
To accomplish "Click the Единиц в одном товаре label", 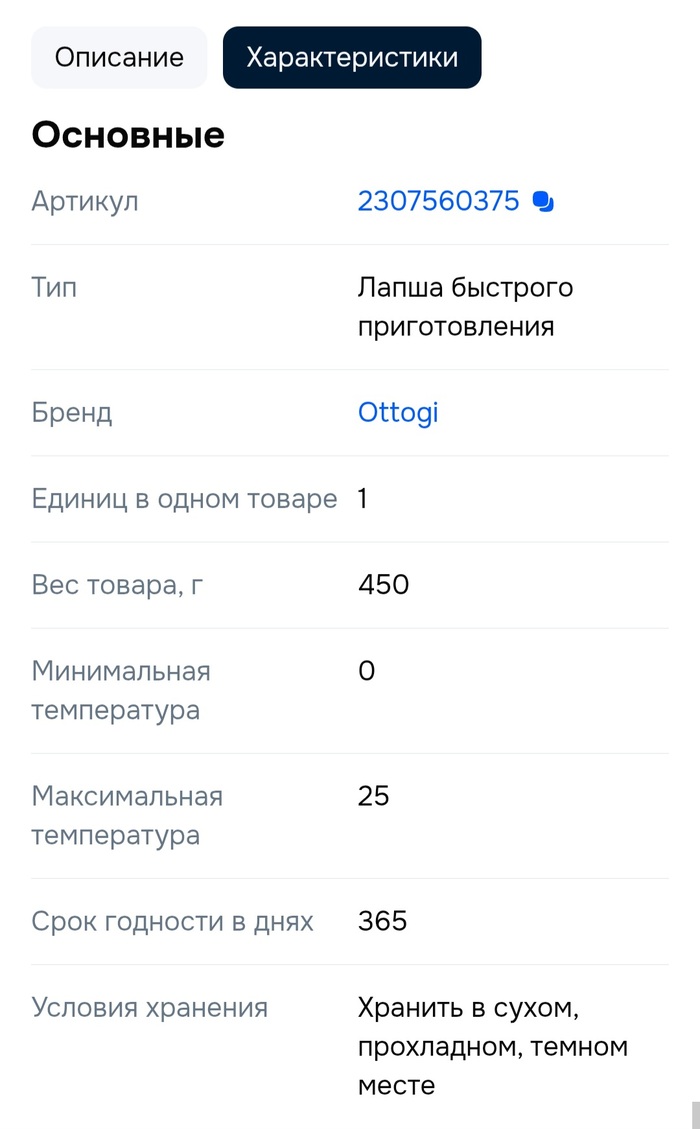I will tap(184, 498).
